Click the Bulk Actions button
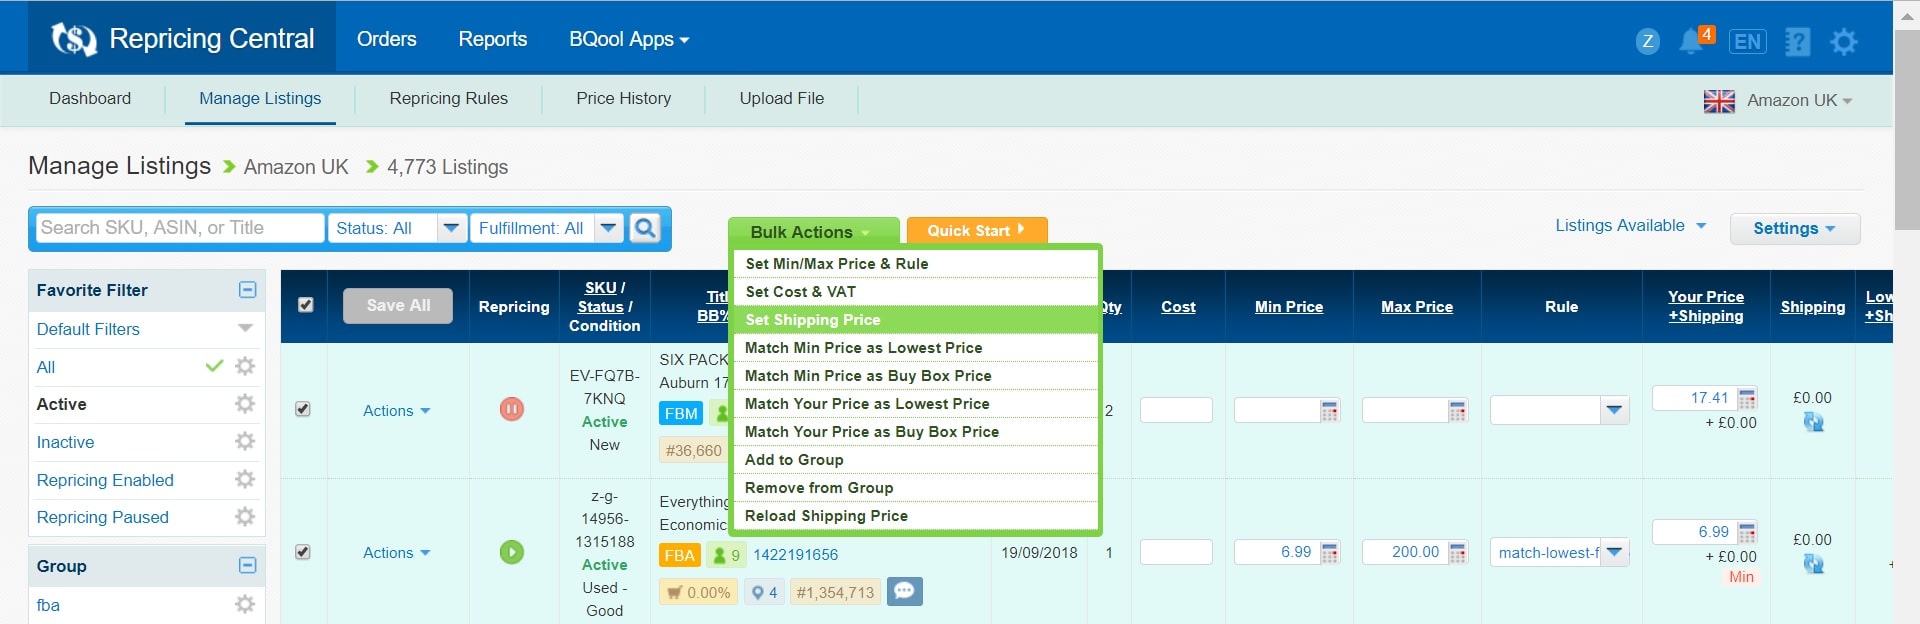 click(813, 231)
